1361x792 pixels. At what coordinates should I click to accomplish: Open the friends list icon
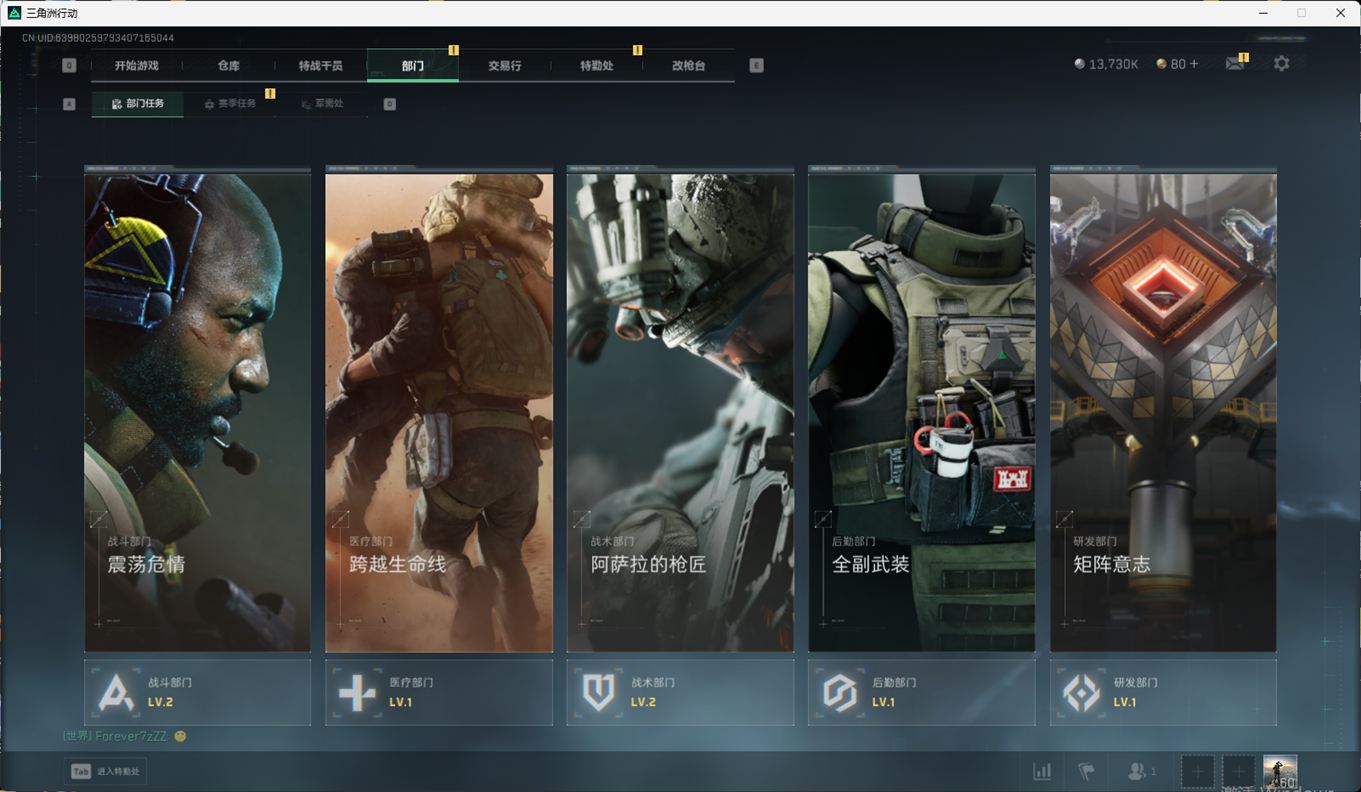tap(1140, 771)
